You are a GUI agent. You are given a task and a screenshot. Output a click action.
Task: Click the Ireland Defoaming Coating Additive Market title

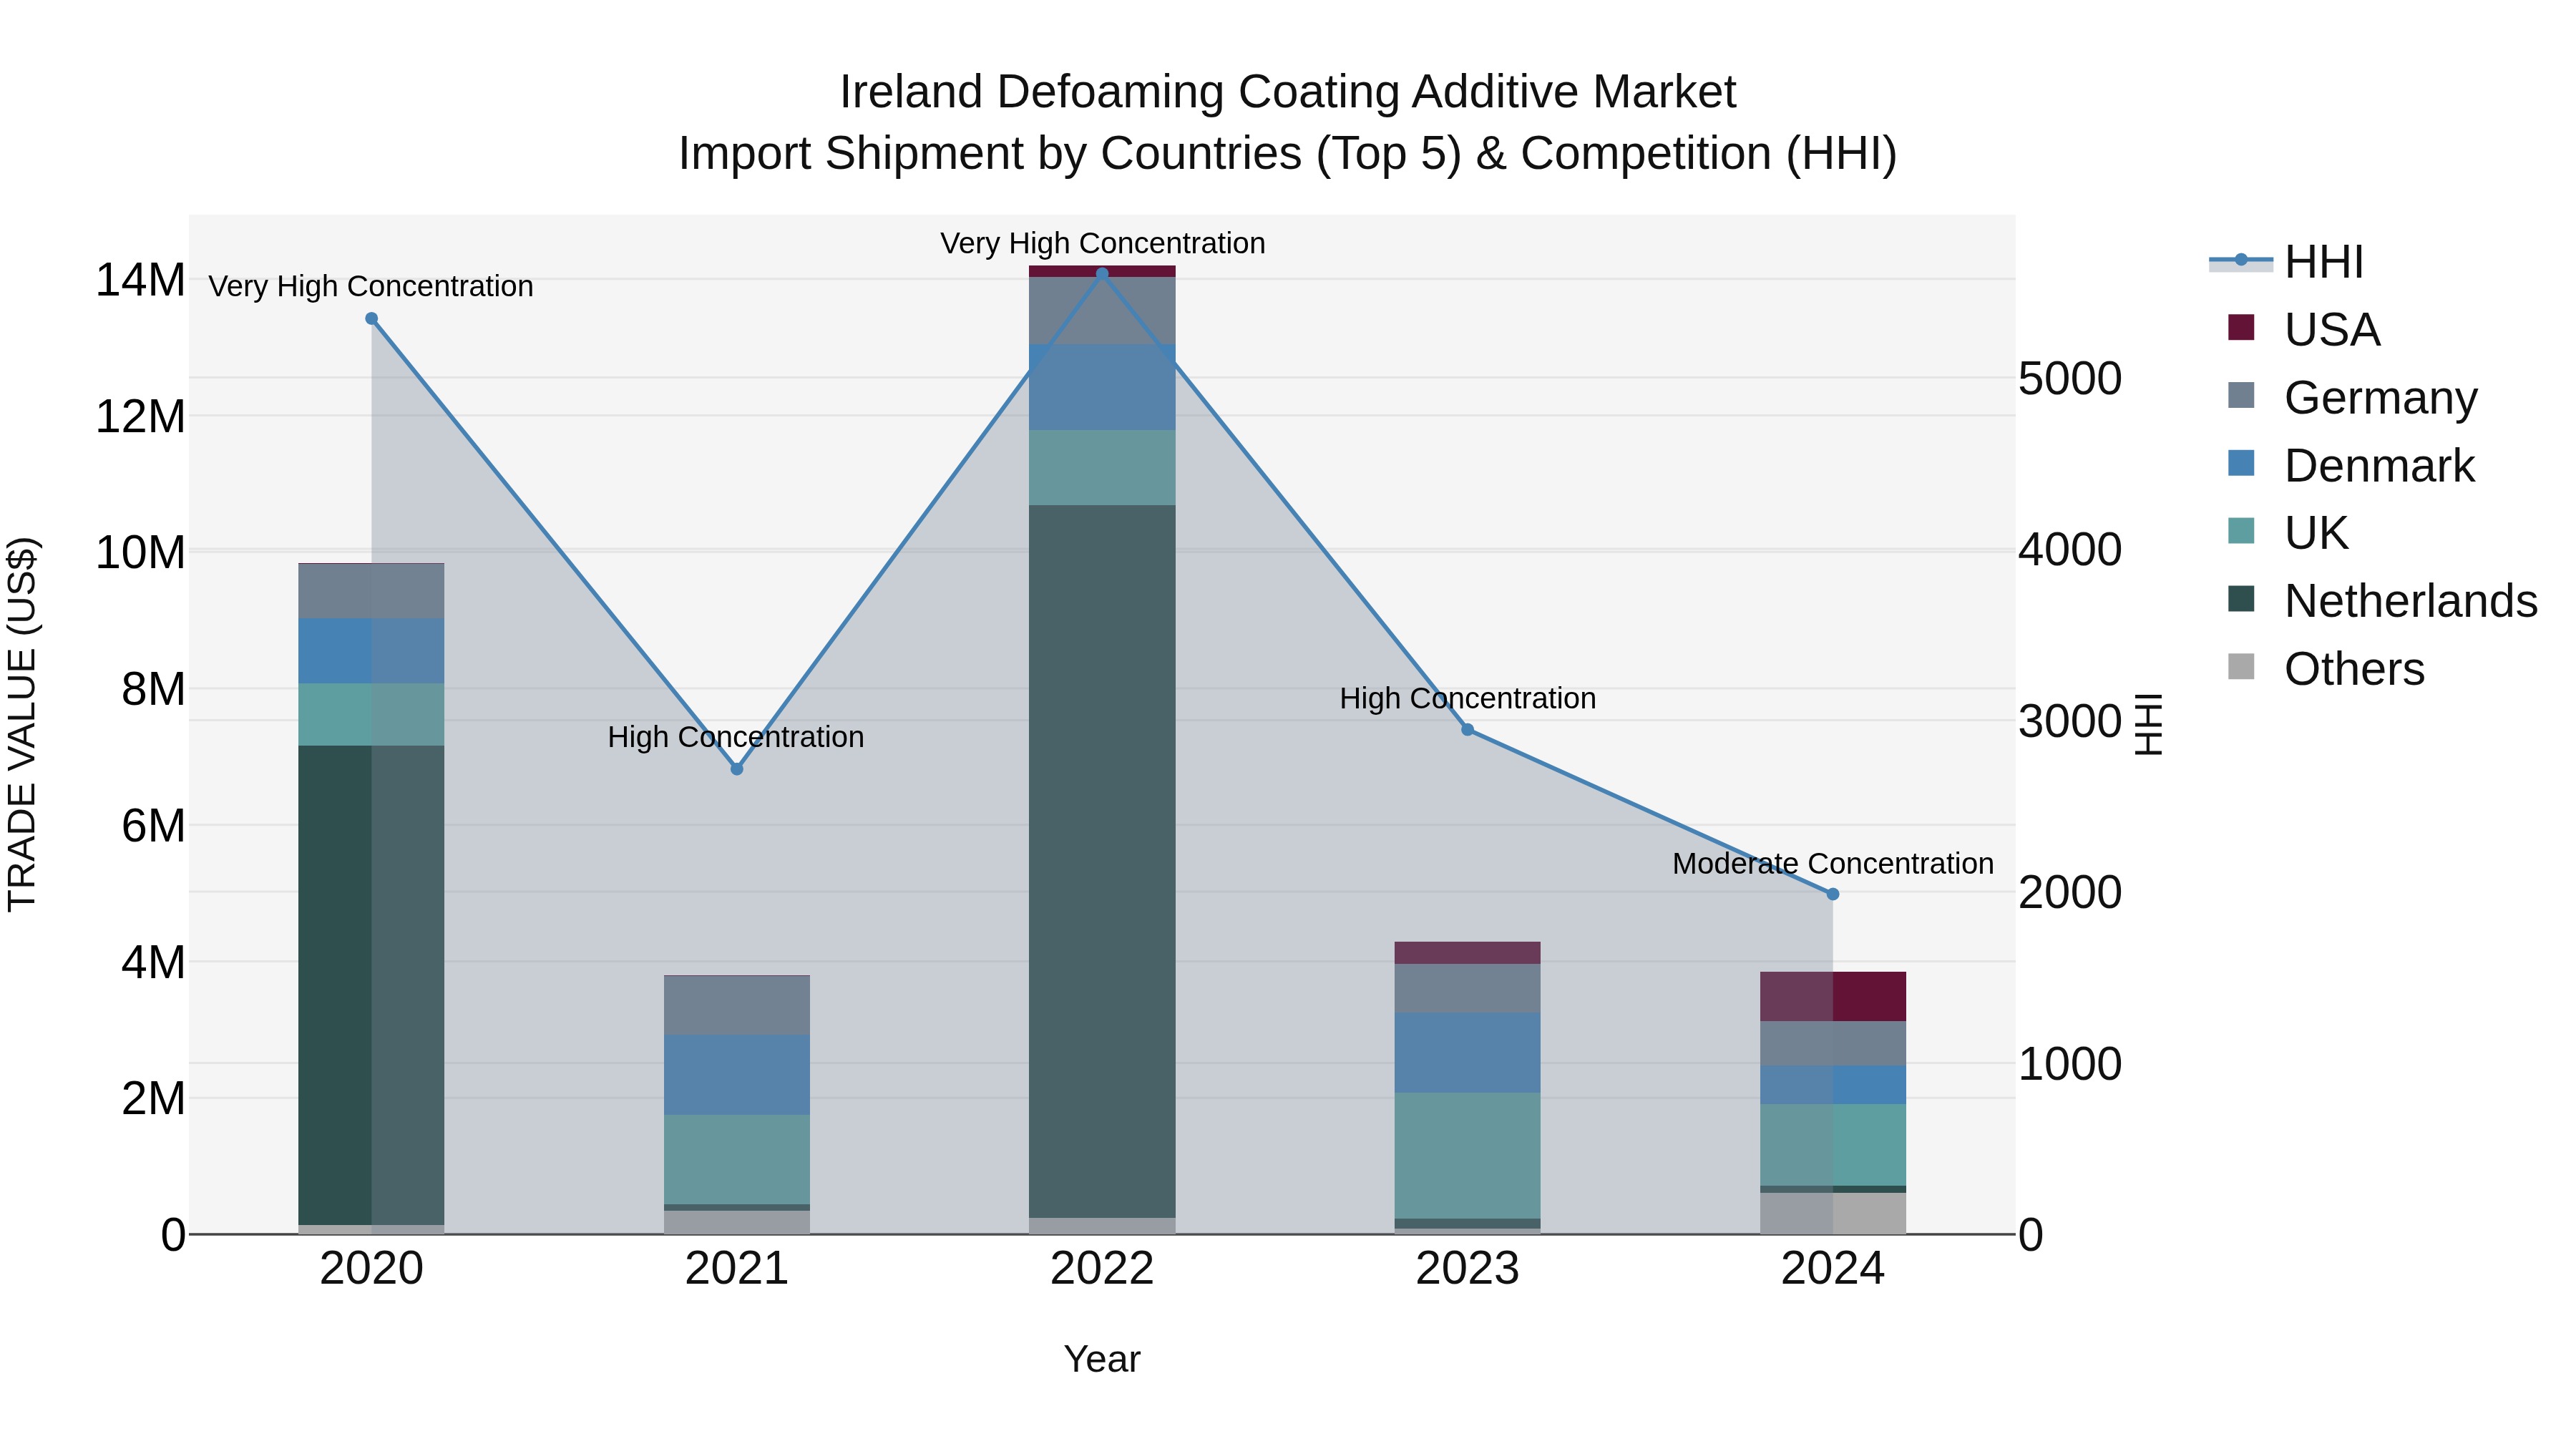click(1287, 92)
